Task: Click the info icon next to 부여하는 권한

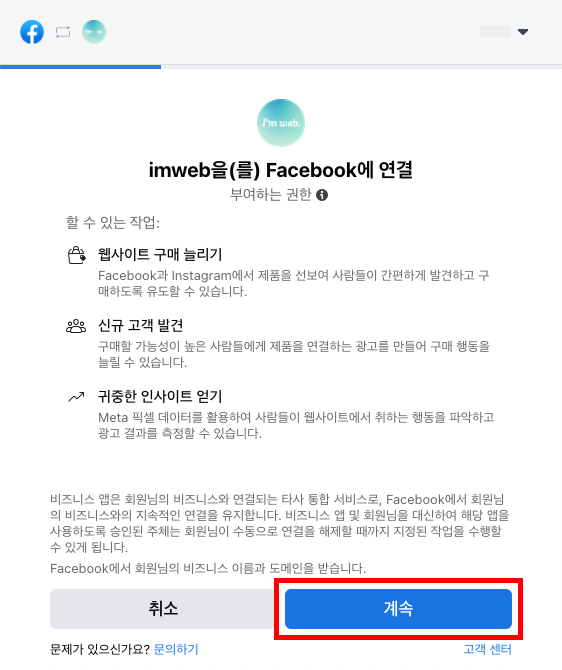Action: pyautogui.click(x=322, y=195)
